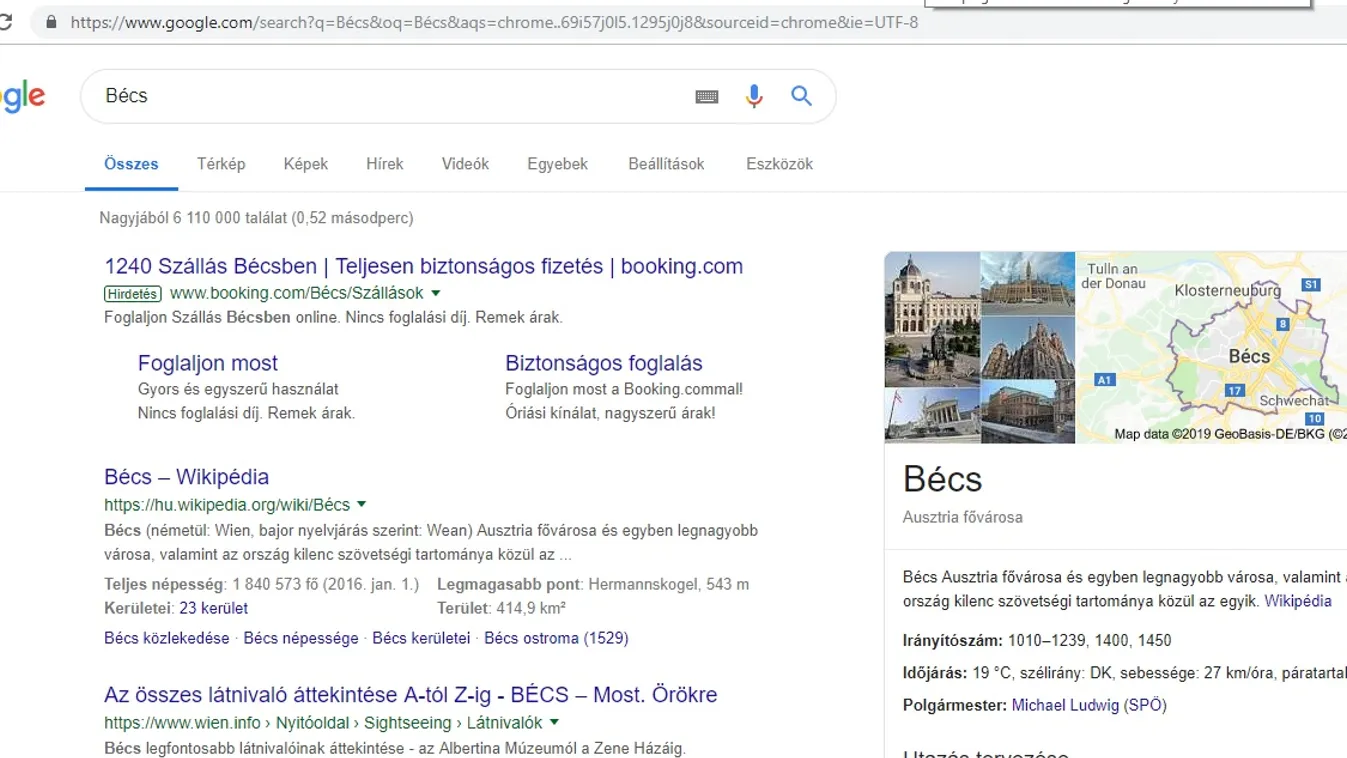Open the 23 kerület link

tap(214, 608)
